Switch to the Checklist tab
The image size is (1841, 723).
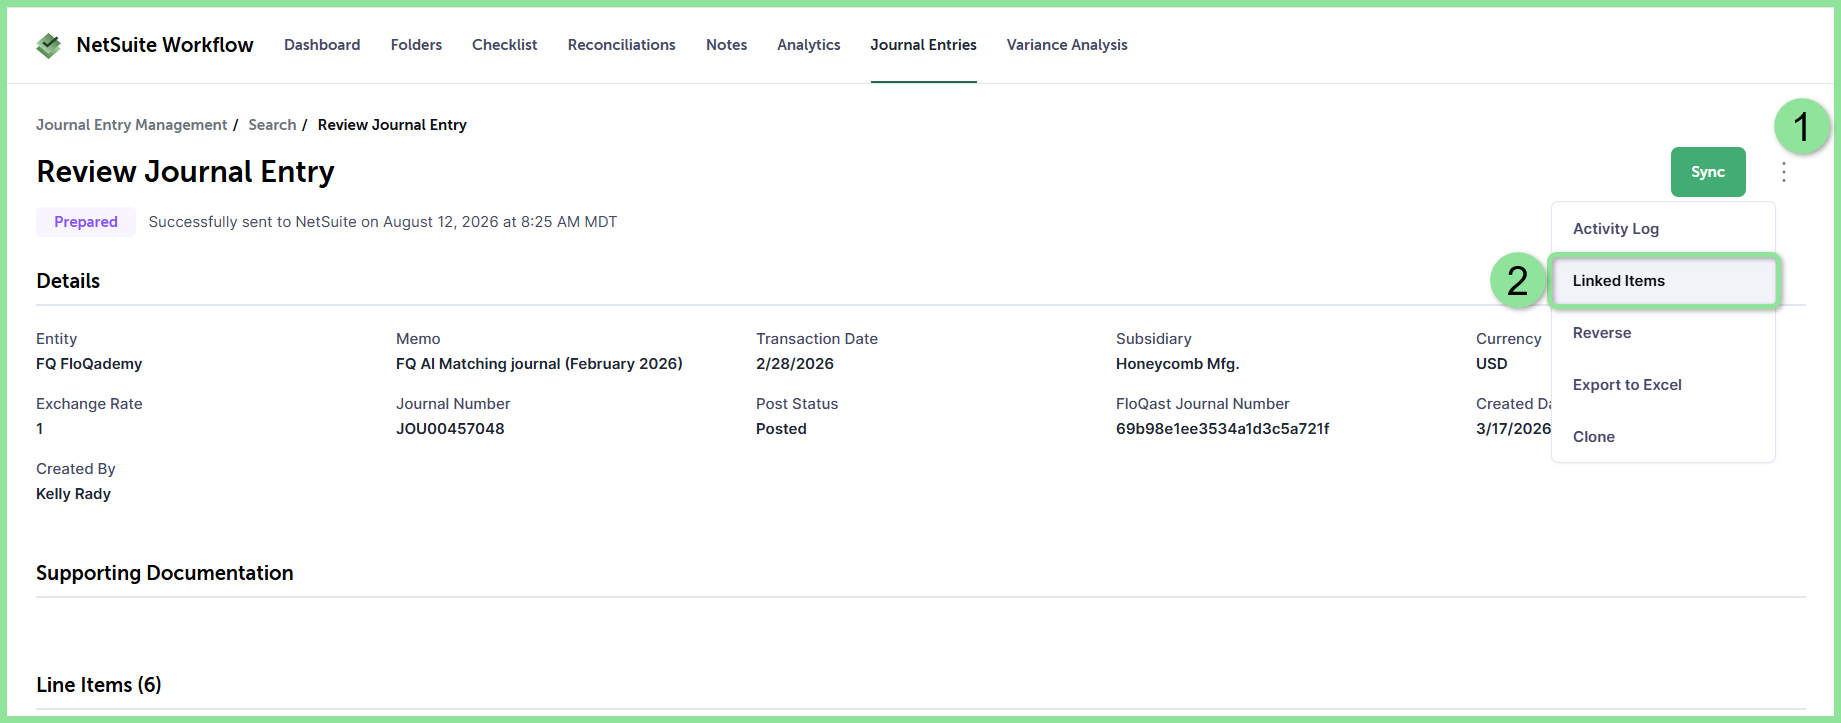coord(504,45)
